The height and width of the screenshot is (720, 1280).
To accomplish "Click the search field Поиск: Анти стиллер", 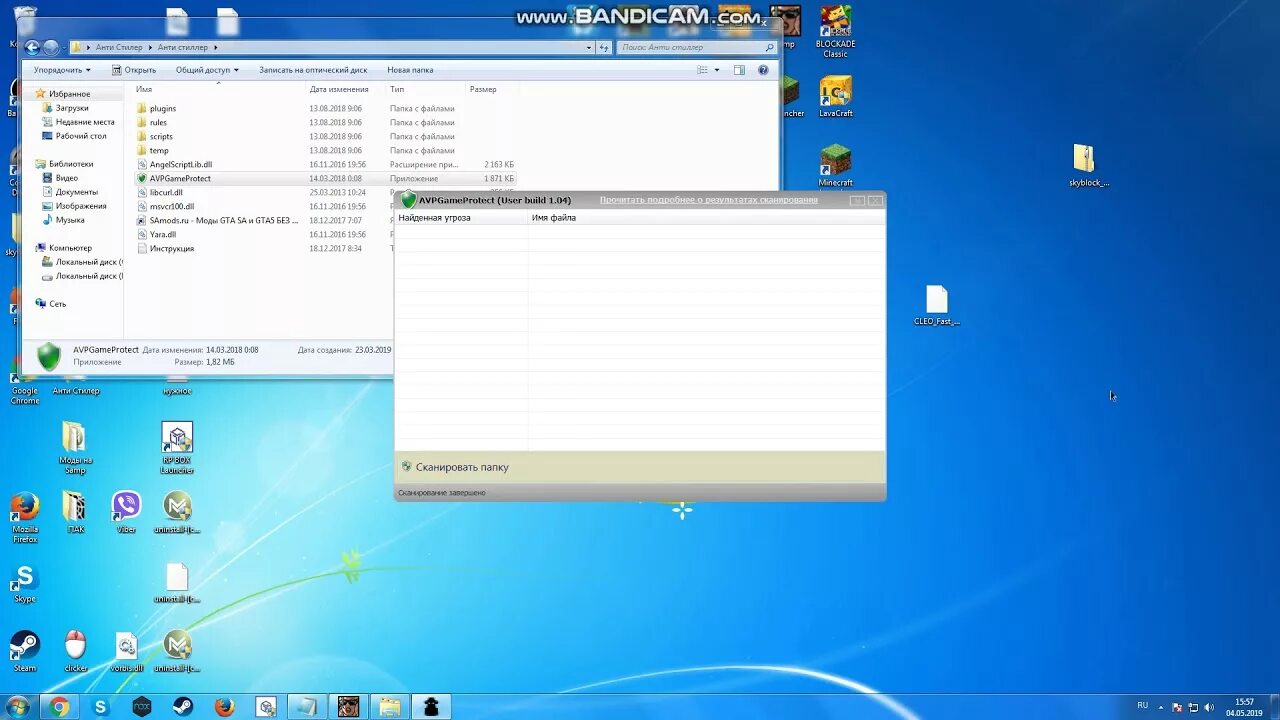I will (x=697, y=47).
